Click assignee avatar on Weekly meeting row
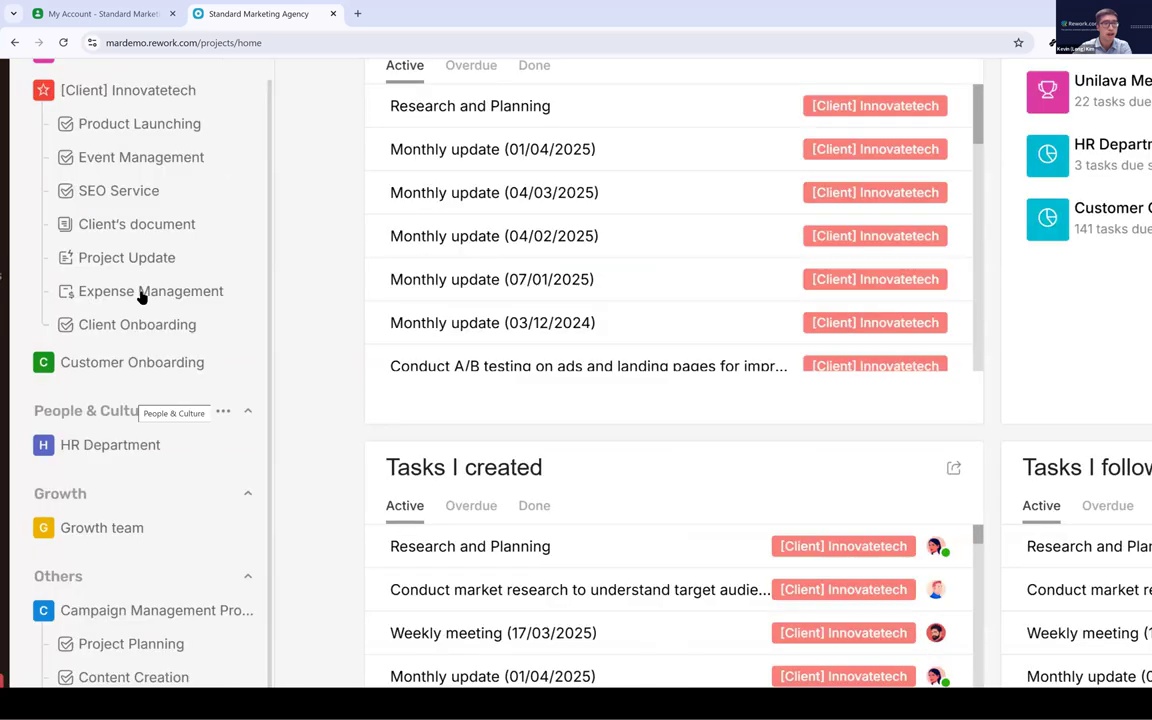 pyautogui.click(x=936, y=633)
